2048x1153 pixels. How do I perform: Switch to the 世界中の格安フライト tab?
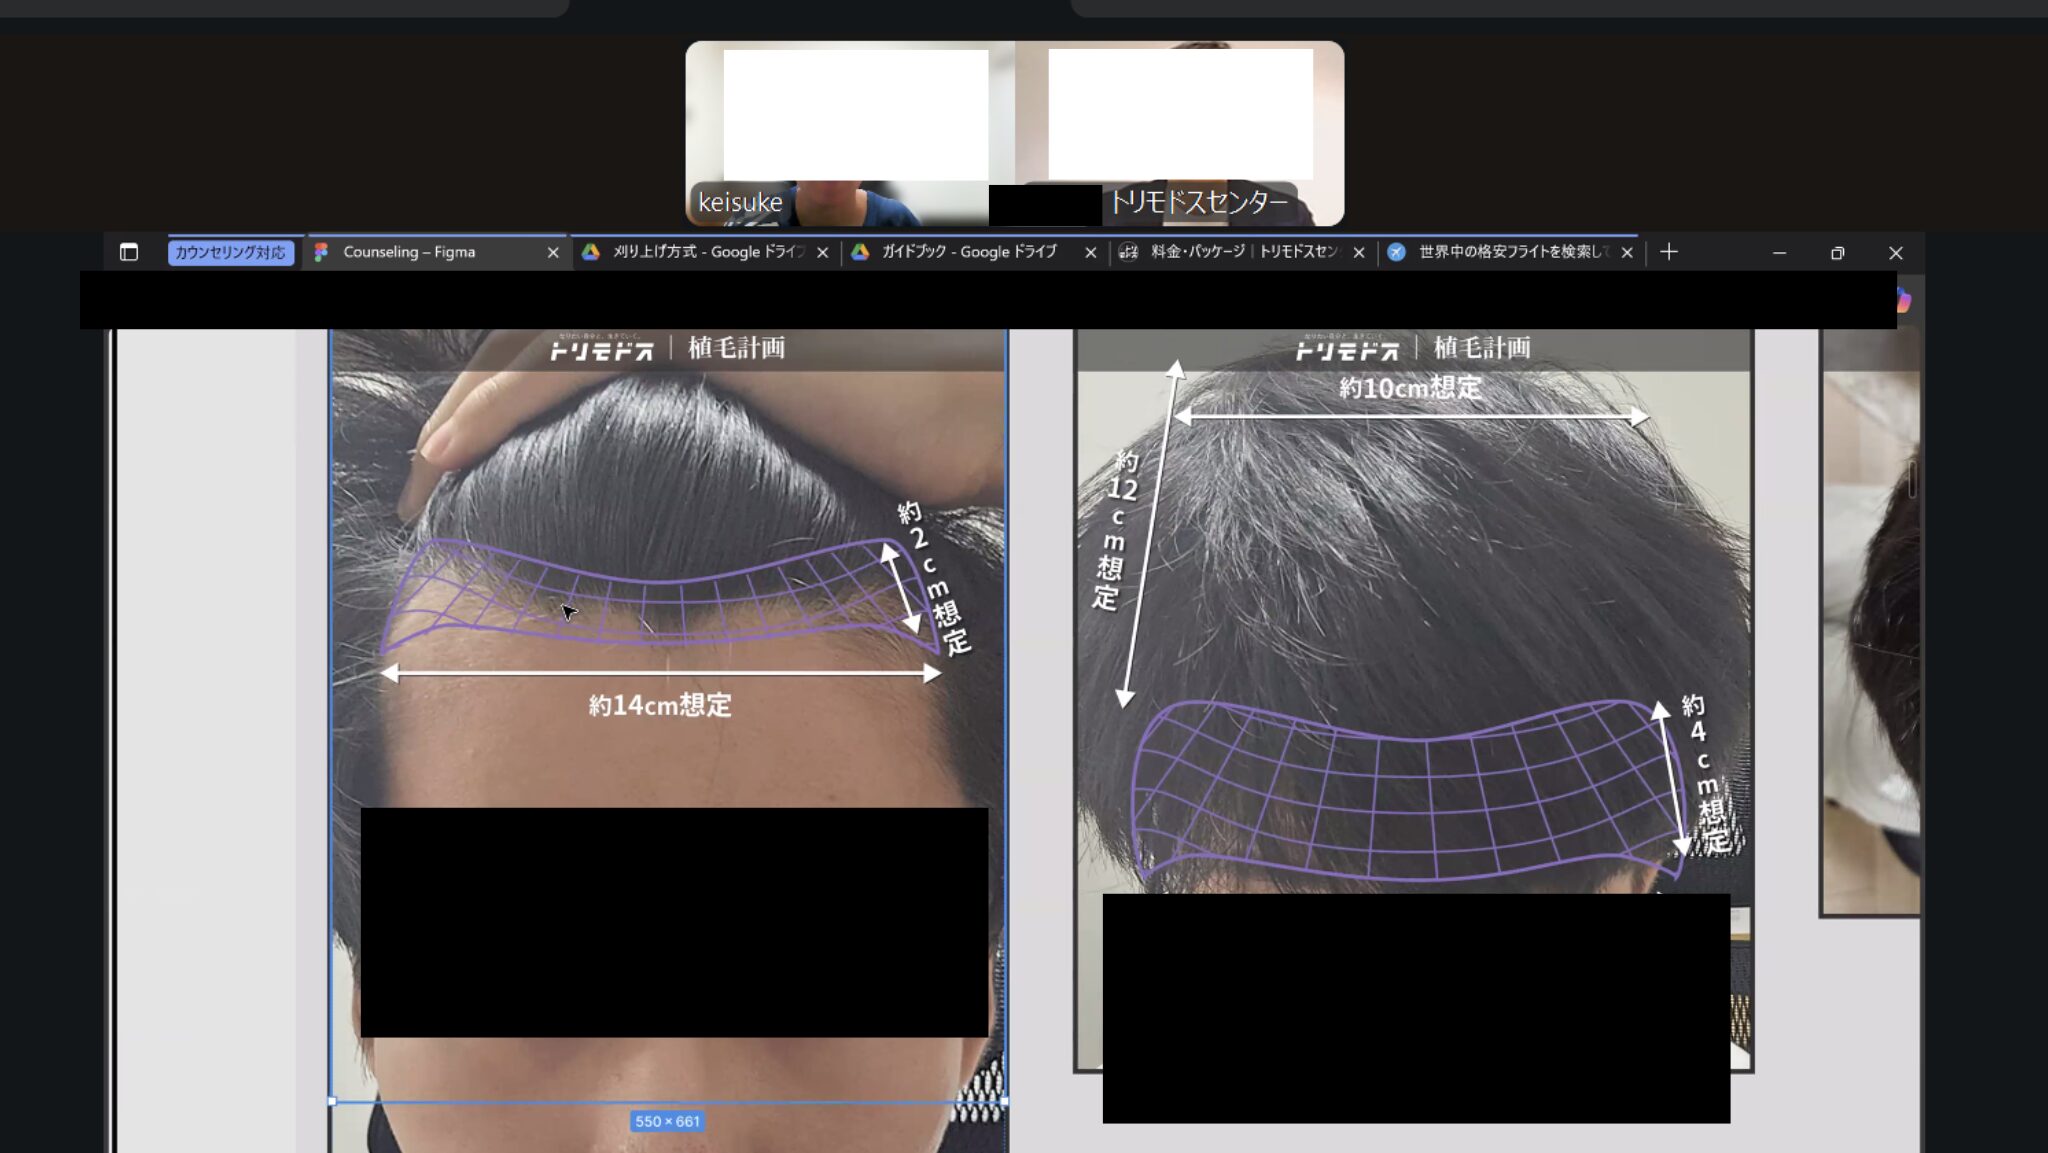click(1505, 252)
